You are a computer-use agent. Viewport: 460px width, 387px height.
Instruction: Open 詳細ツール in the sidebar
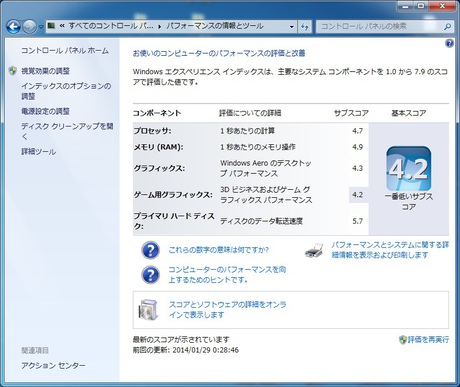[38, 152]
